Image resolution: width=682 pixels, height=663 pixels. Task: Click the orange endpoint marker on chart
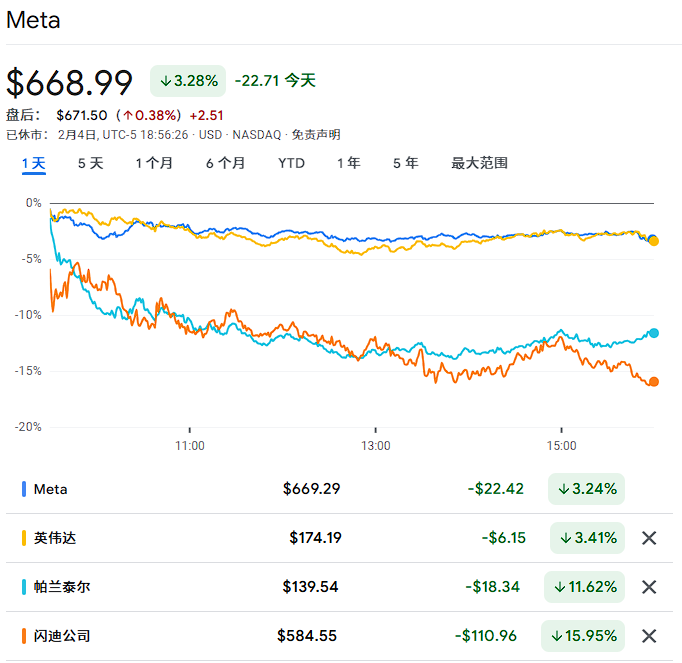[x=653, y=381]
